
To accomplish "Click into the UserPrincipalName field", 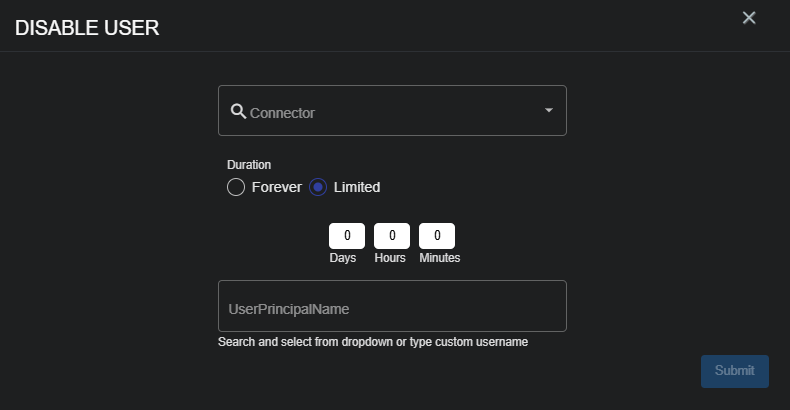I will click(x=392, y=307).
